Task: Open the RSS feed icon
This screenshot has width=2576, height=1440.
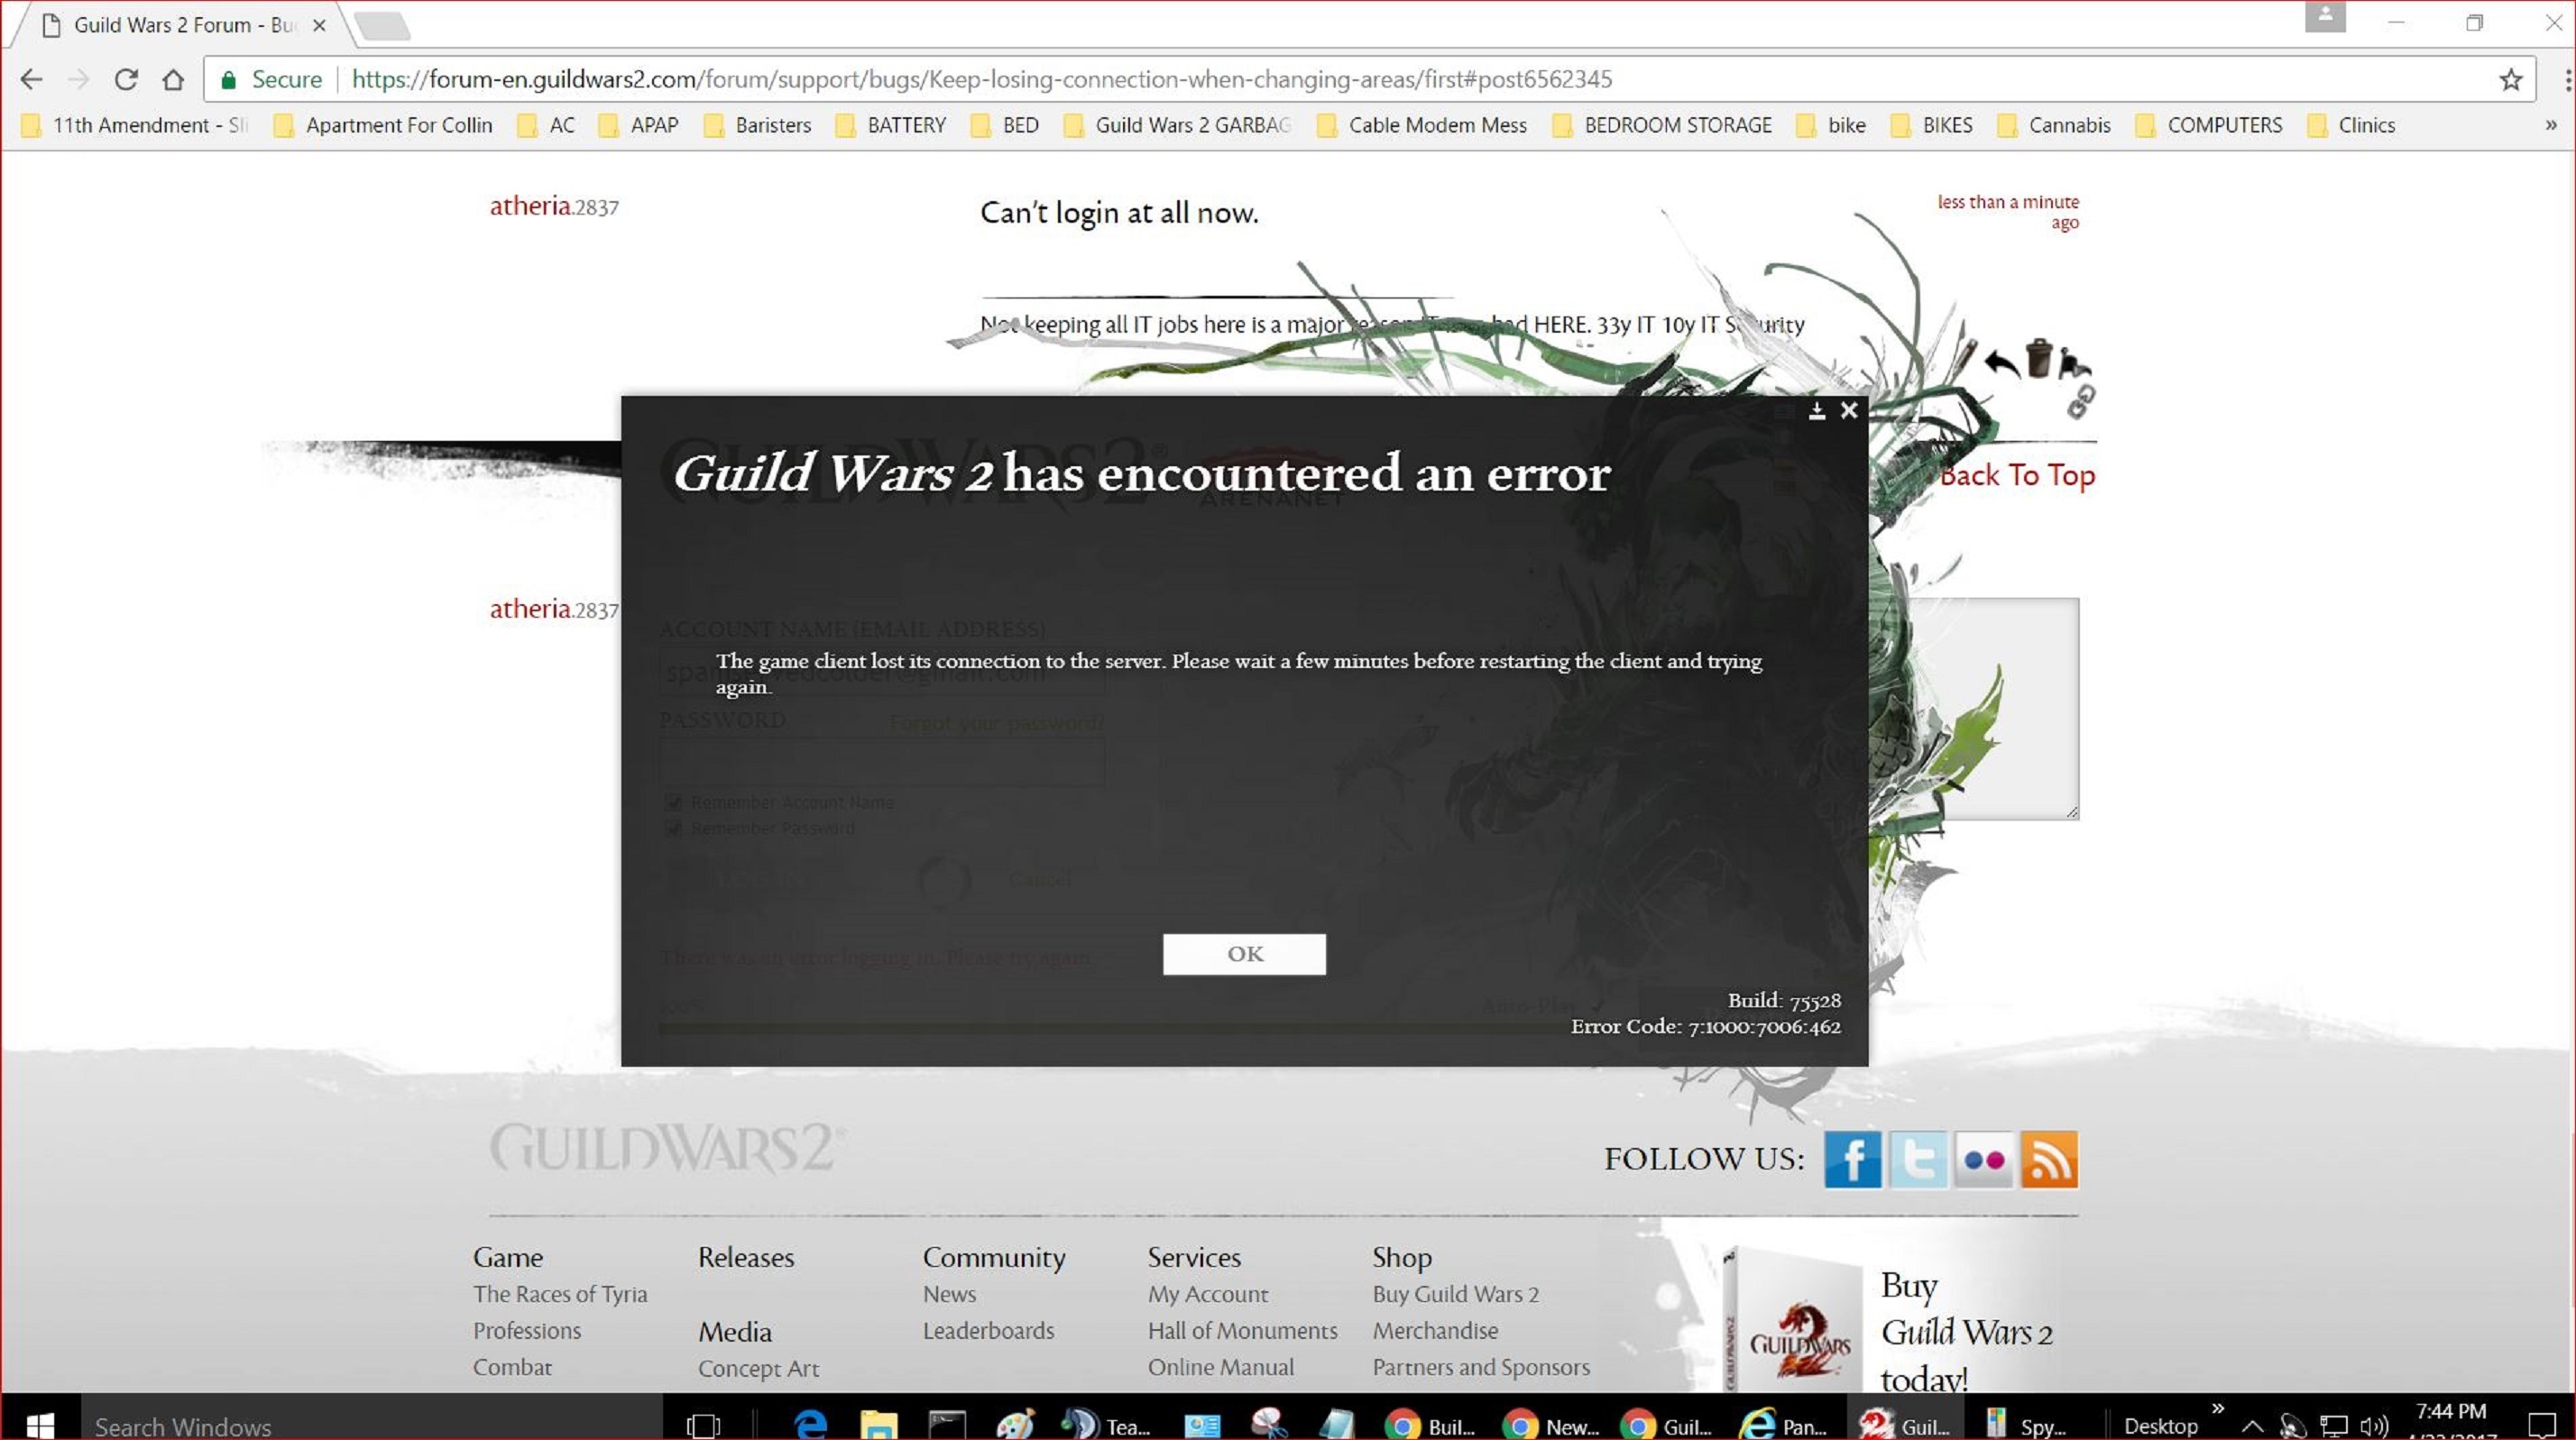Action: [2049, 1159]
